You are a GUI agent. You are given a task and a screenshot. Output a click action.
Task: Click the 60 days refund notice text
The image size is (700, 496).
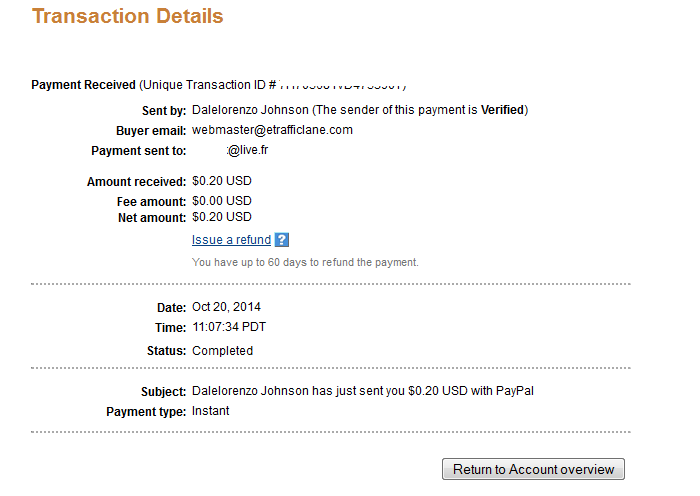pos(305,262)
